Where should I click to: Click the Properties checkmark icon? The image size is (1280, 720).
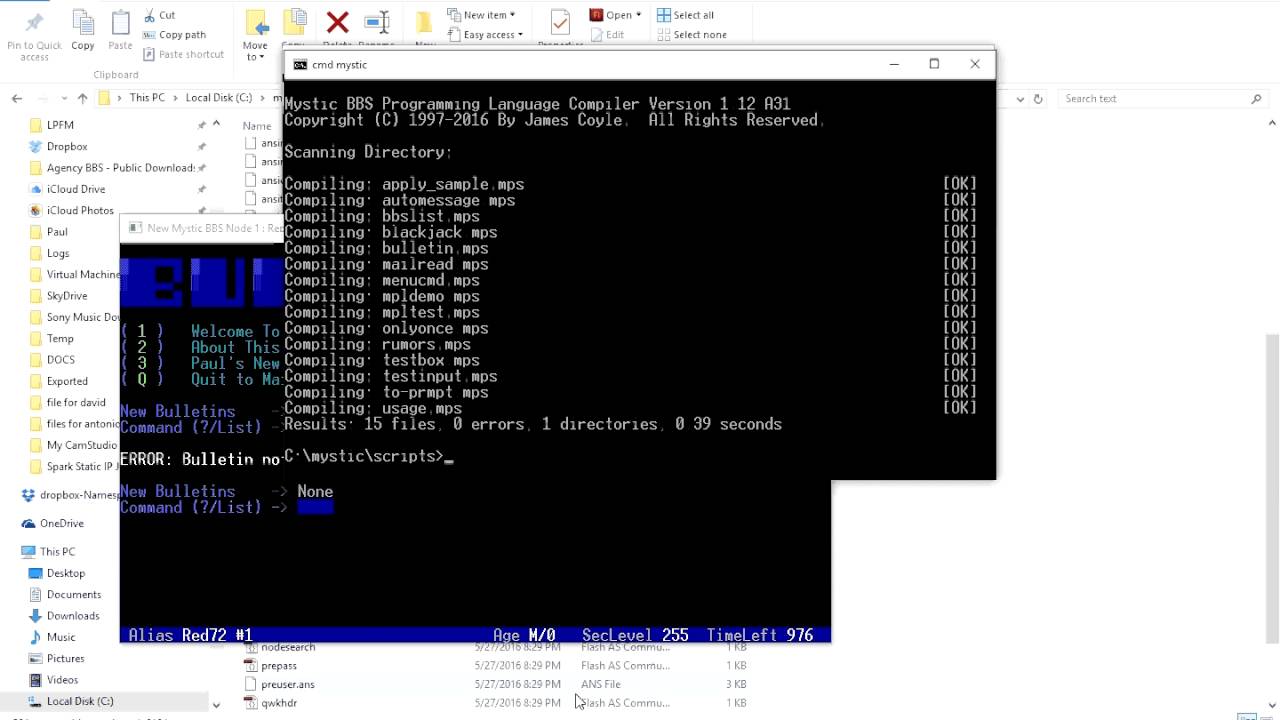point(560,22)
